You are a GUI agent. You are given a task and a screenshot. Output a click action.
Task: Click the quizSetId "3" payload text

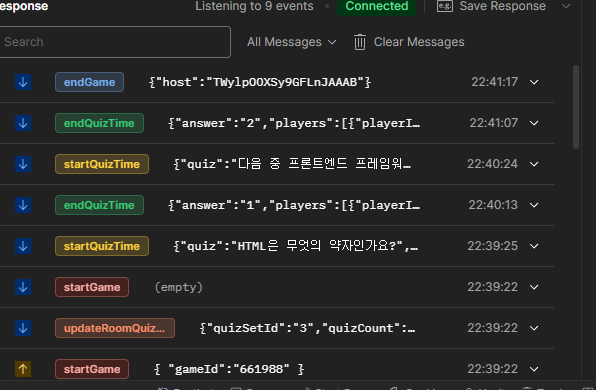pyautogui.click(x=307, y=328)
